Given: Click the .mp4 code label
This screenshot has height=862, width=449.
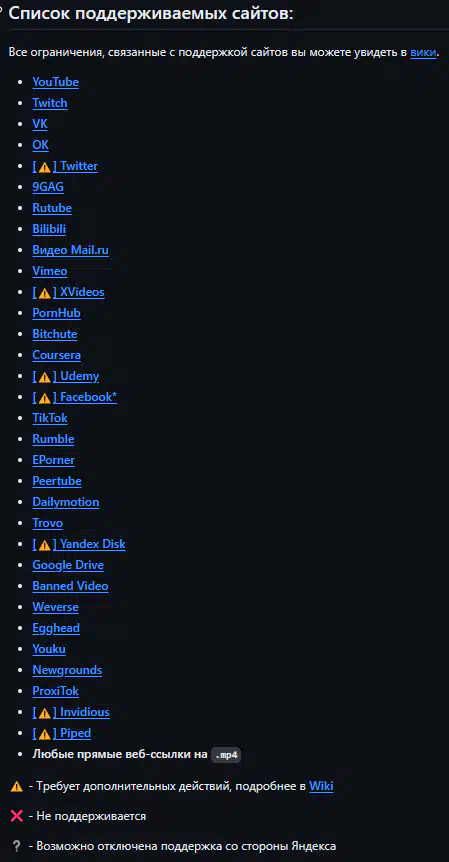Looking at the screenshot, I should coord(226,755).
